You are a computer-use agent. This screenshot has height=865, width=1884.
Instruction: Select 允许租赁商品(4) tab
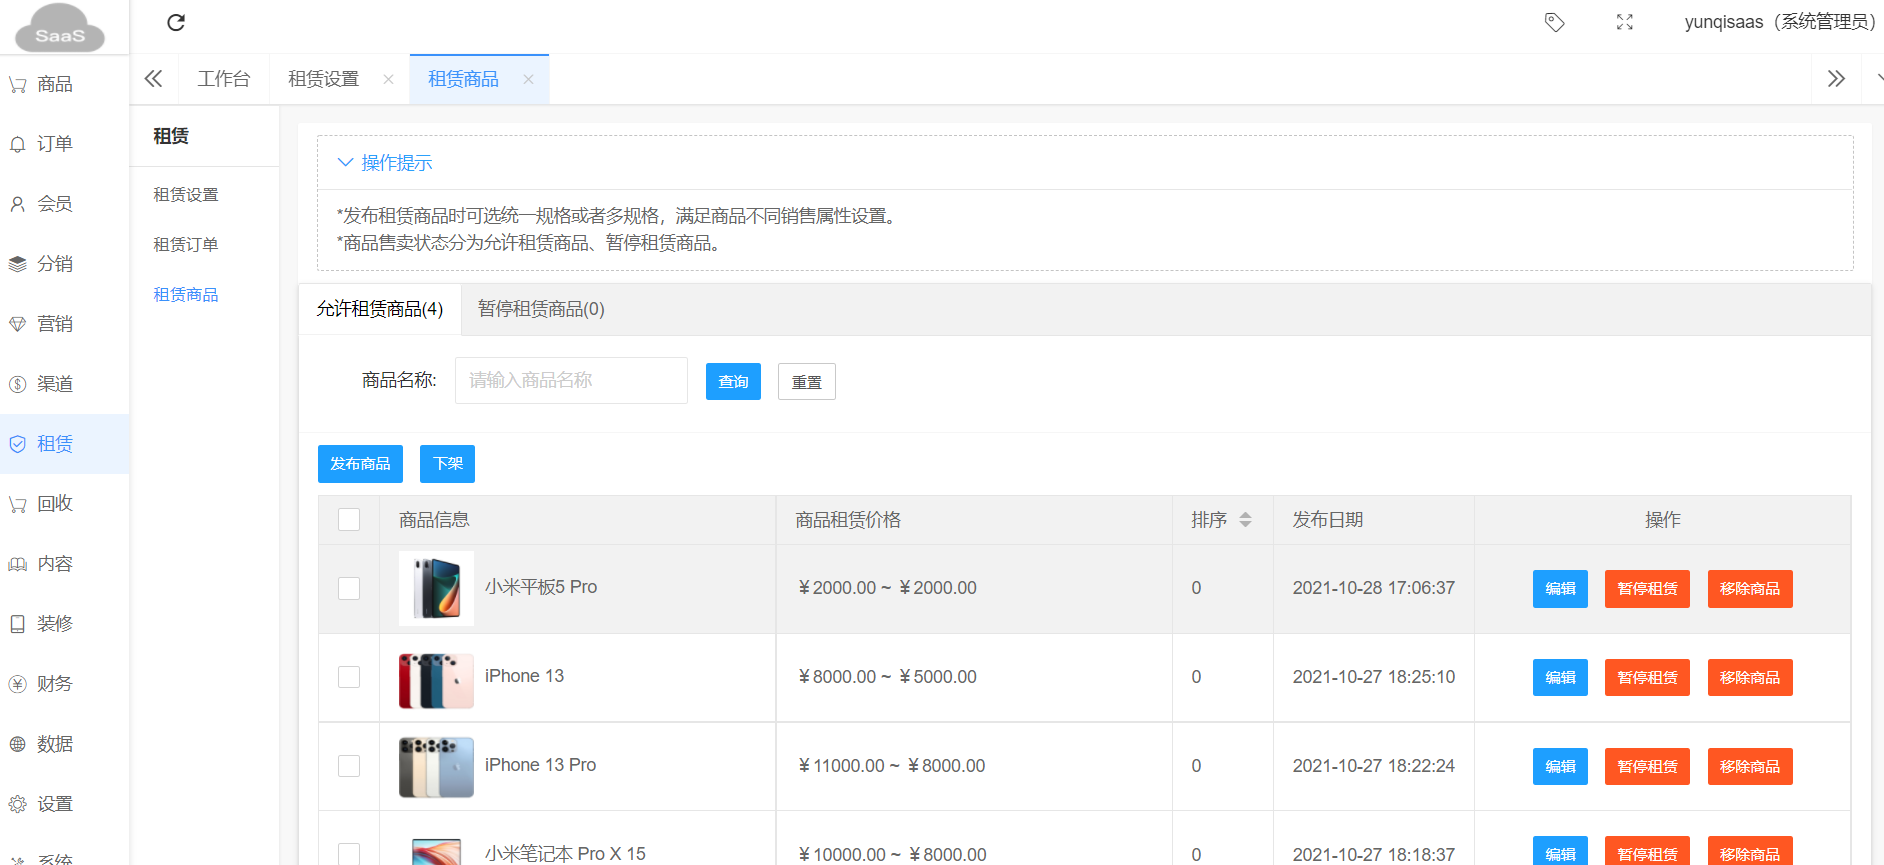coord(380,309)
